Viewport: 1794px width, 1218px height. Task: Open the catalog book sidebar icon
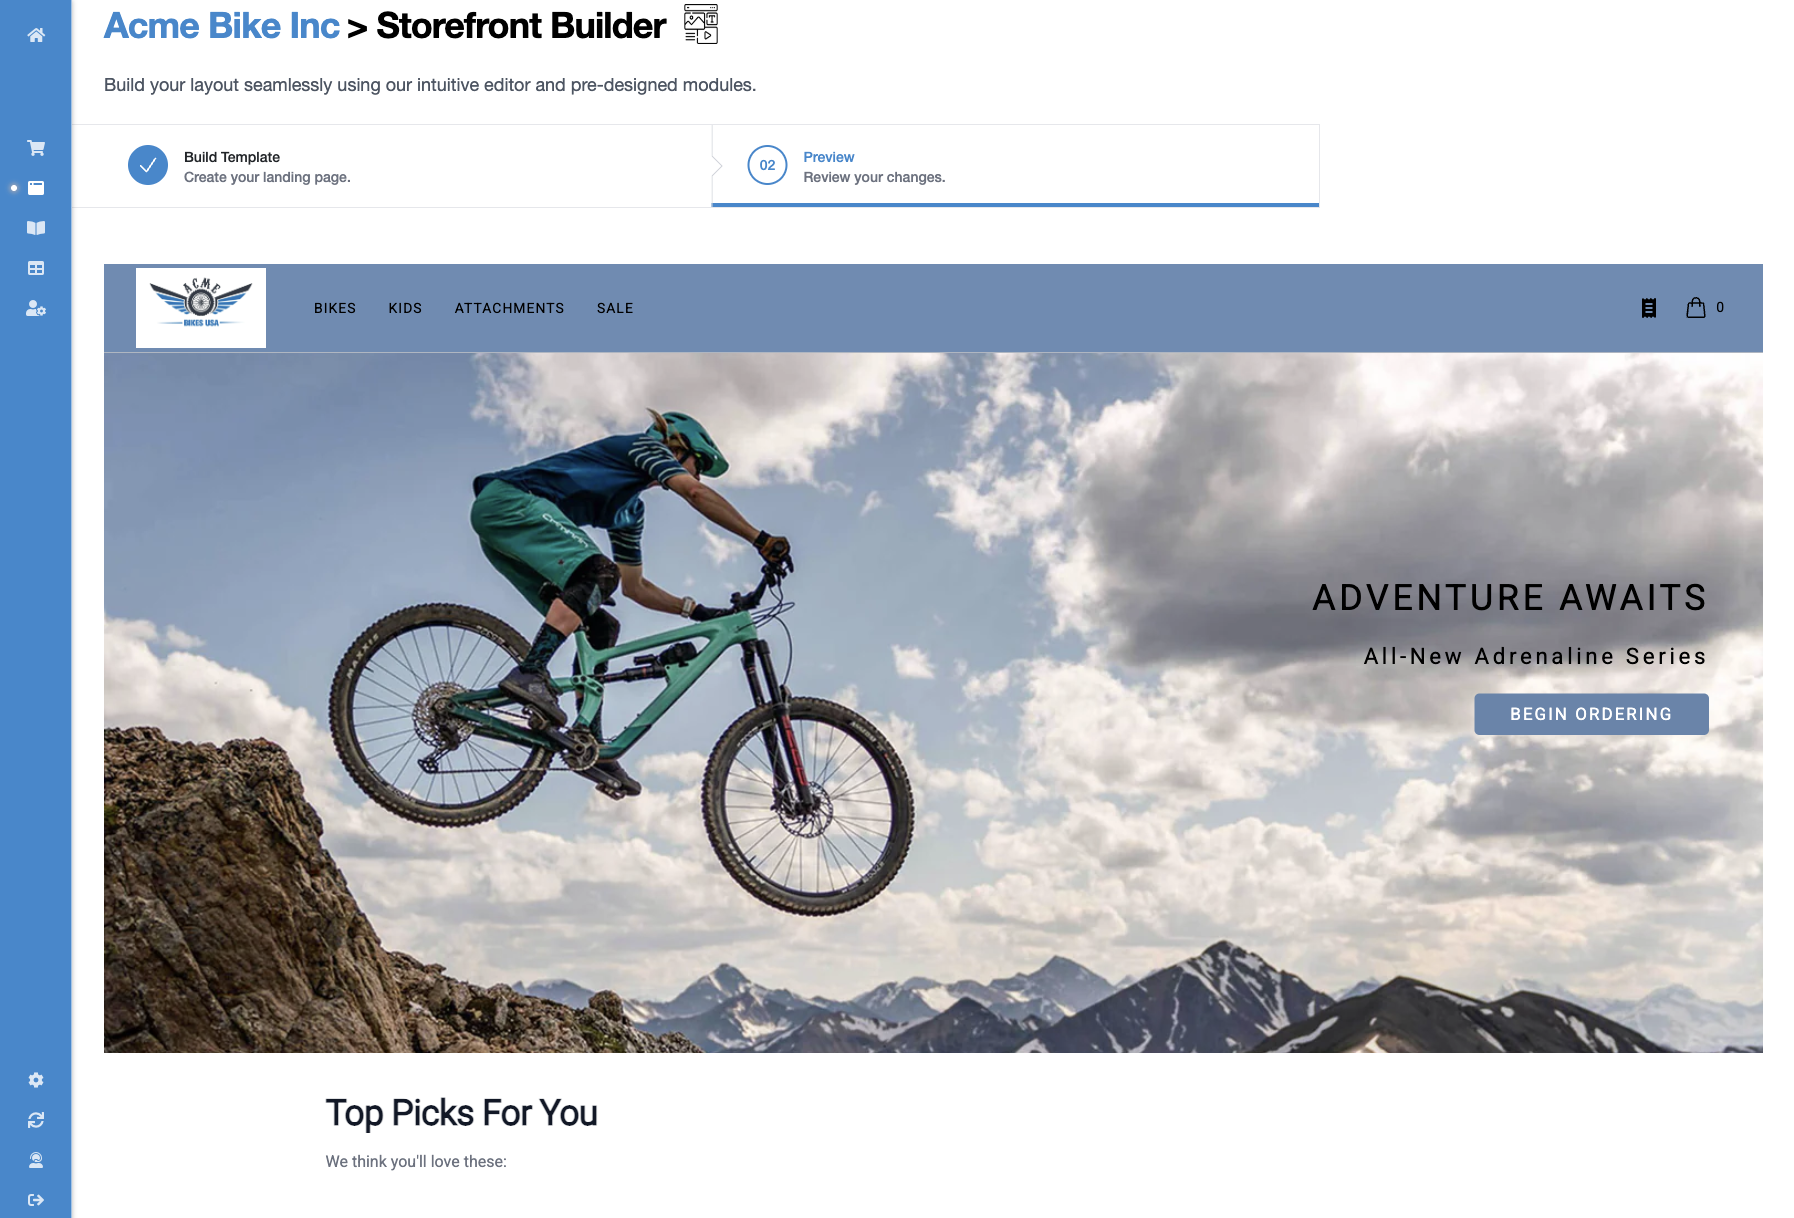tap(36, 228)
